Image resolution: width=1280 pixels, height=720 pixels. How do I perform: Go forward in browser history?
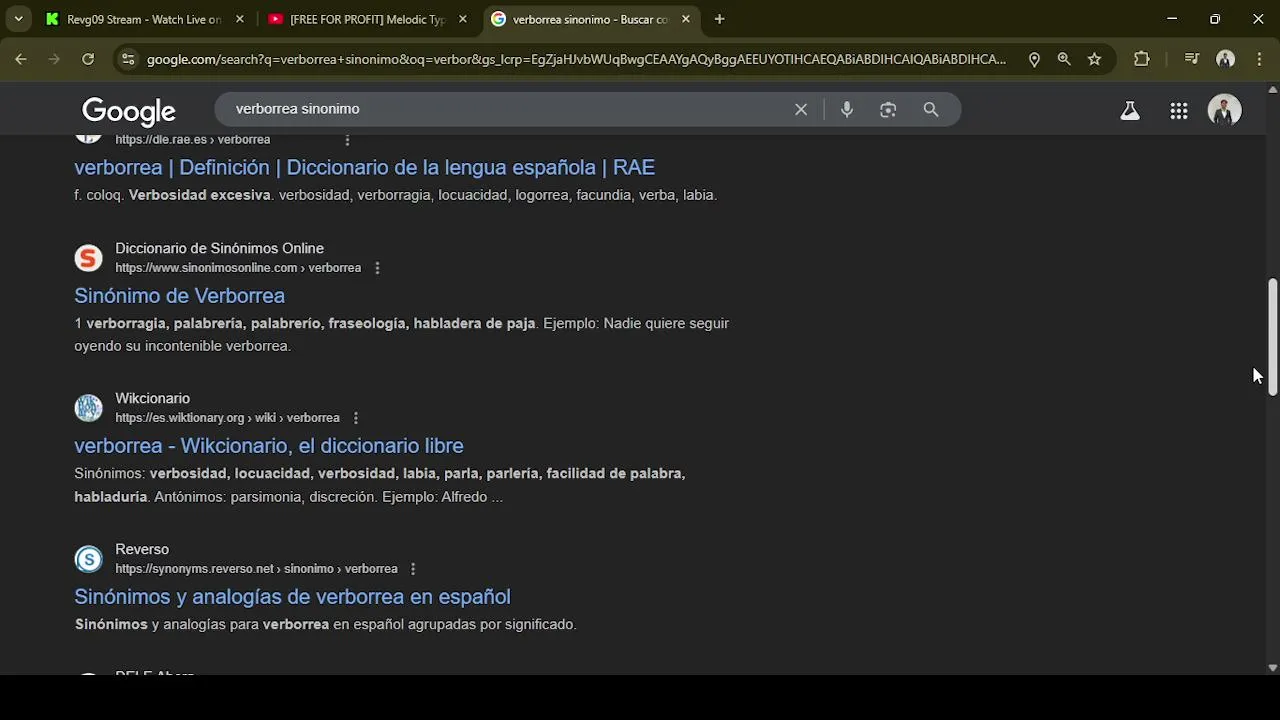(x=54, y=59)
